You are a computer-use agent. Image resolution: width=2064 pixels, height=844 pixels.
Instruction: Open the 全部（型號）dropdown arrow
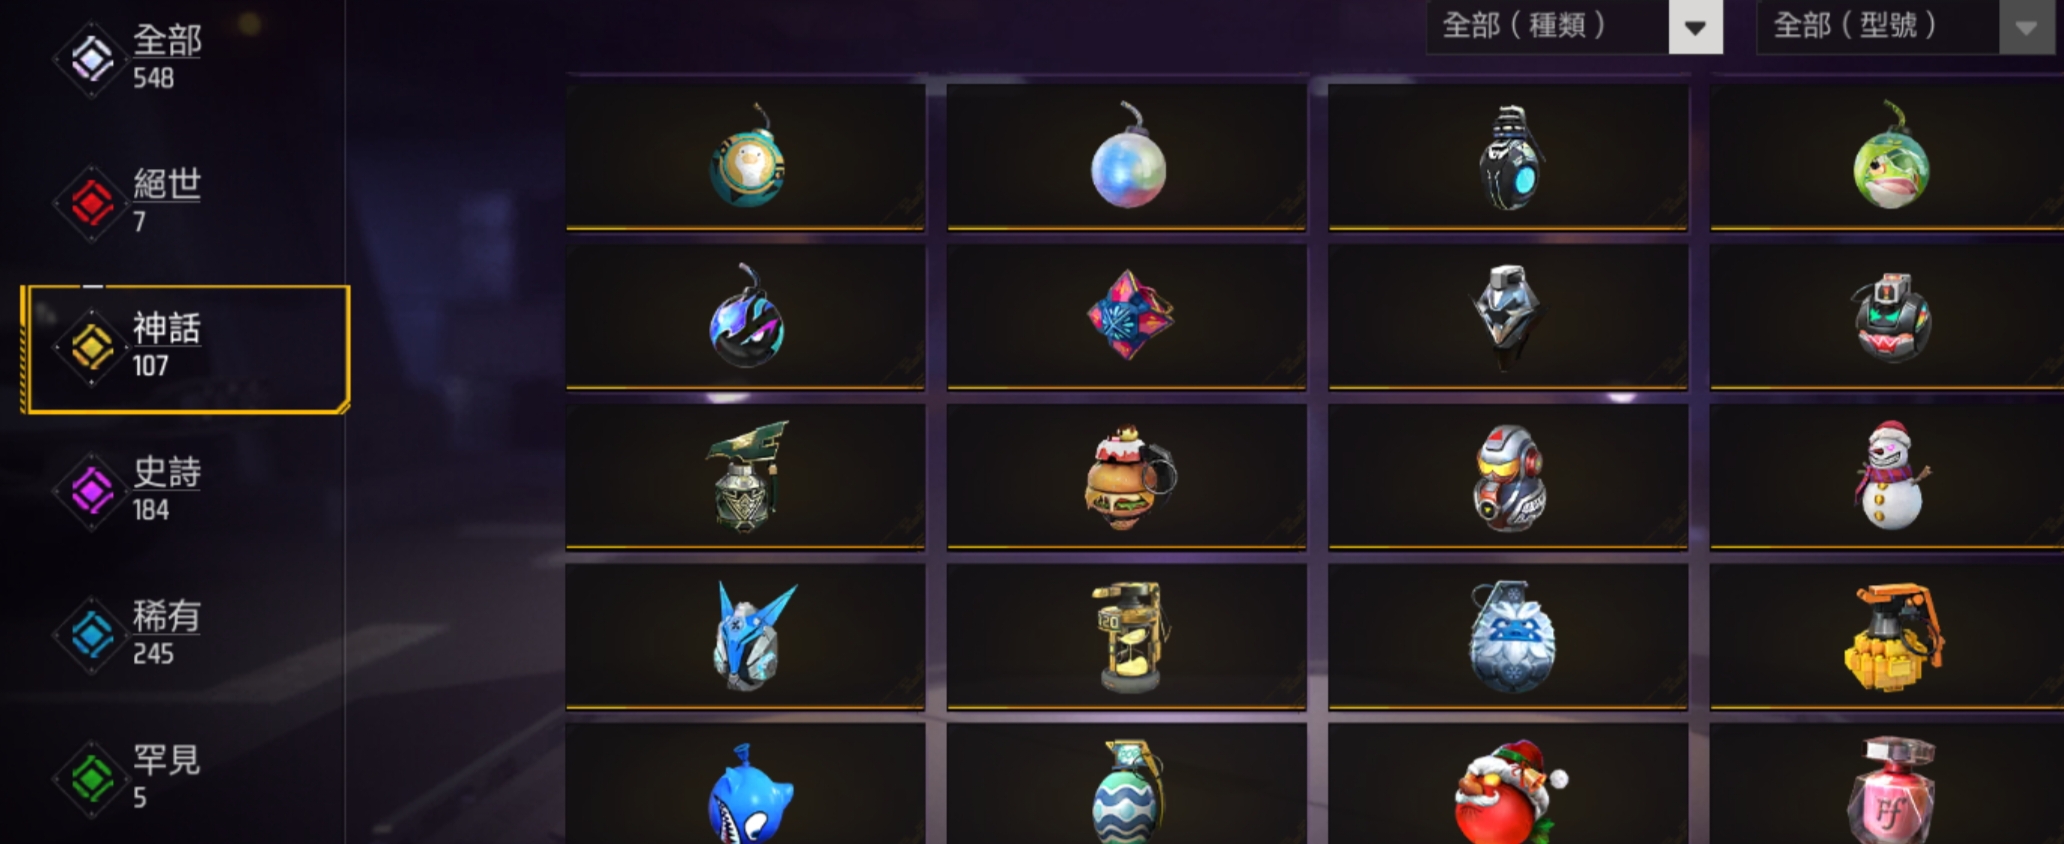point(2026,27)
